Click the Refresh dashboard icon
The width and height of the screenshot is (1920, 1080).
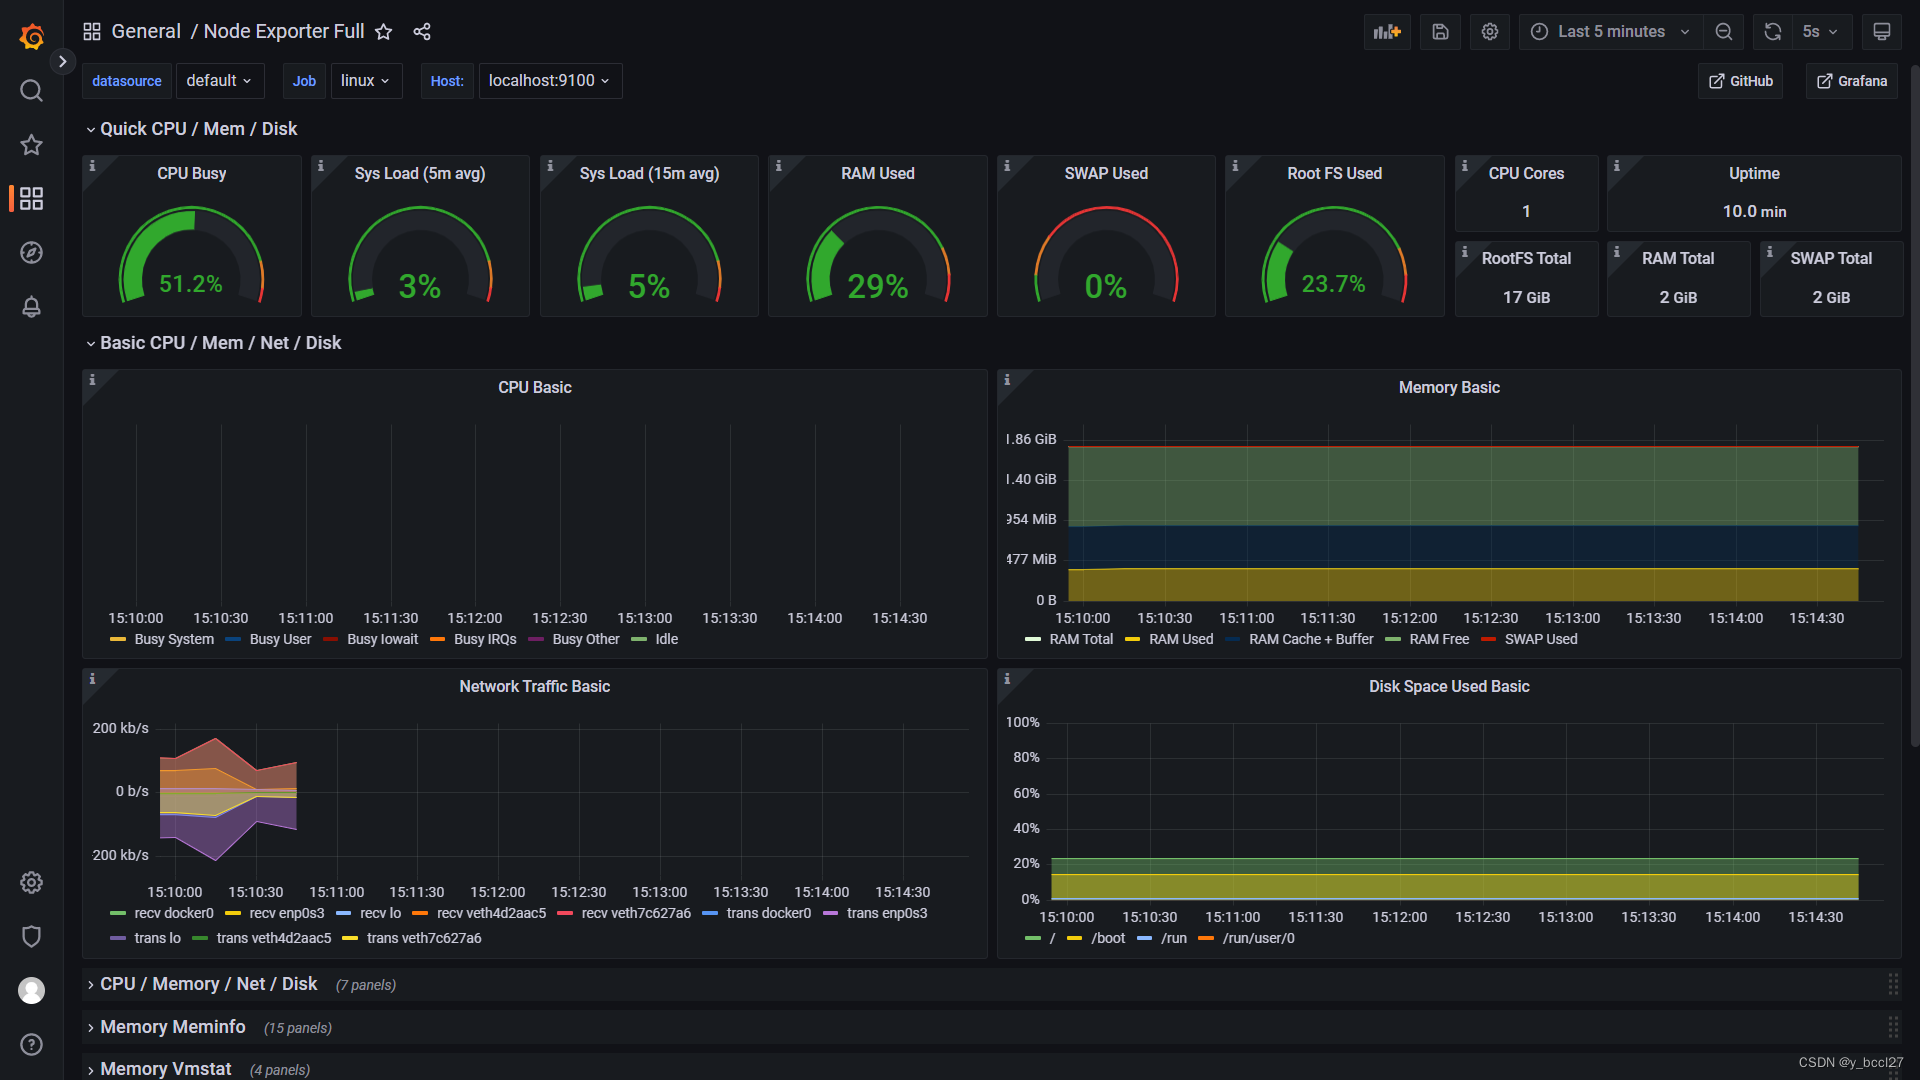point(1773,32)
